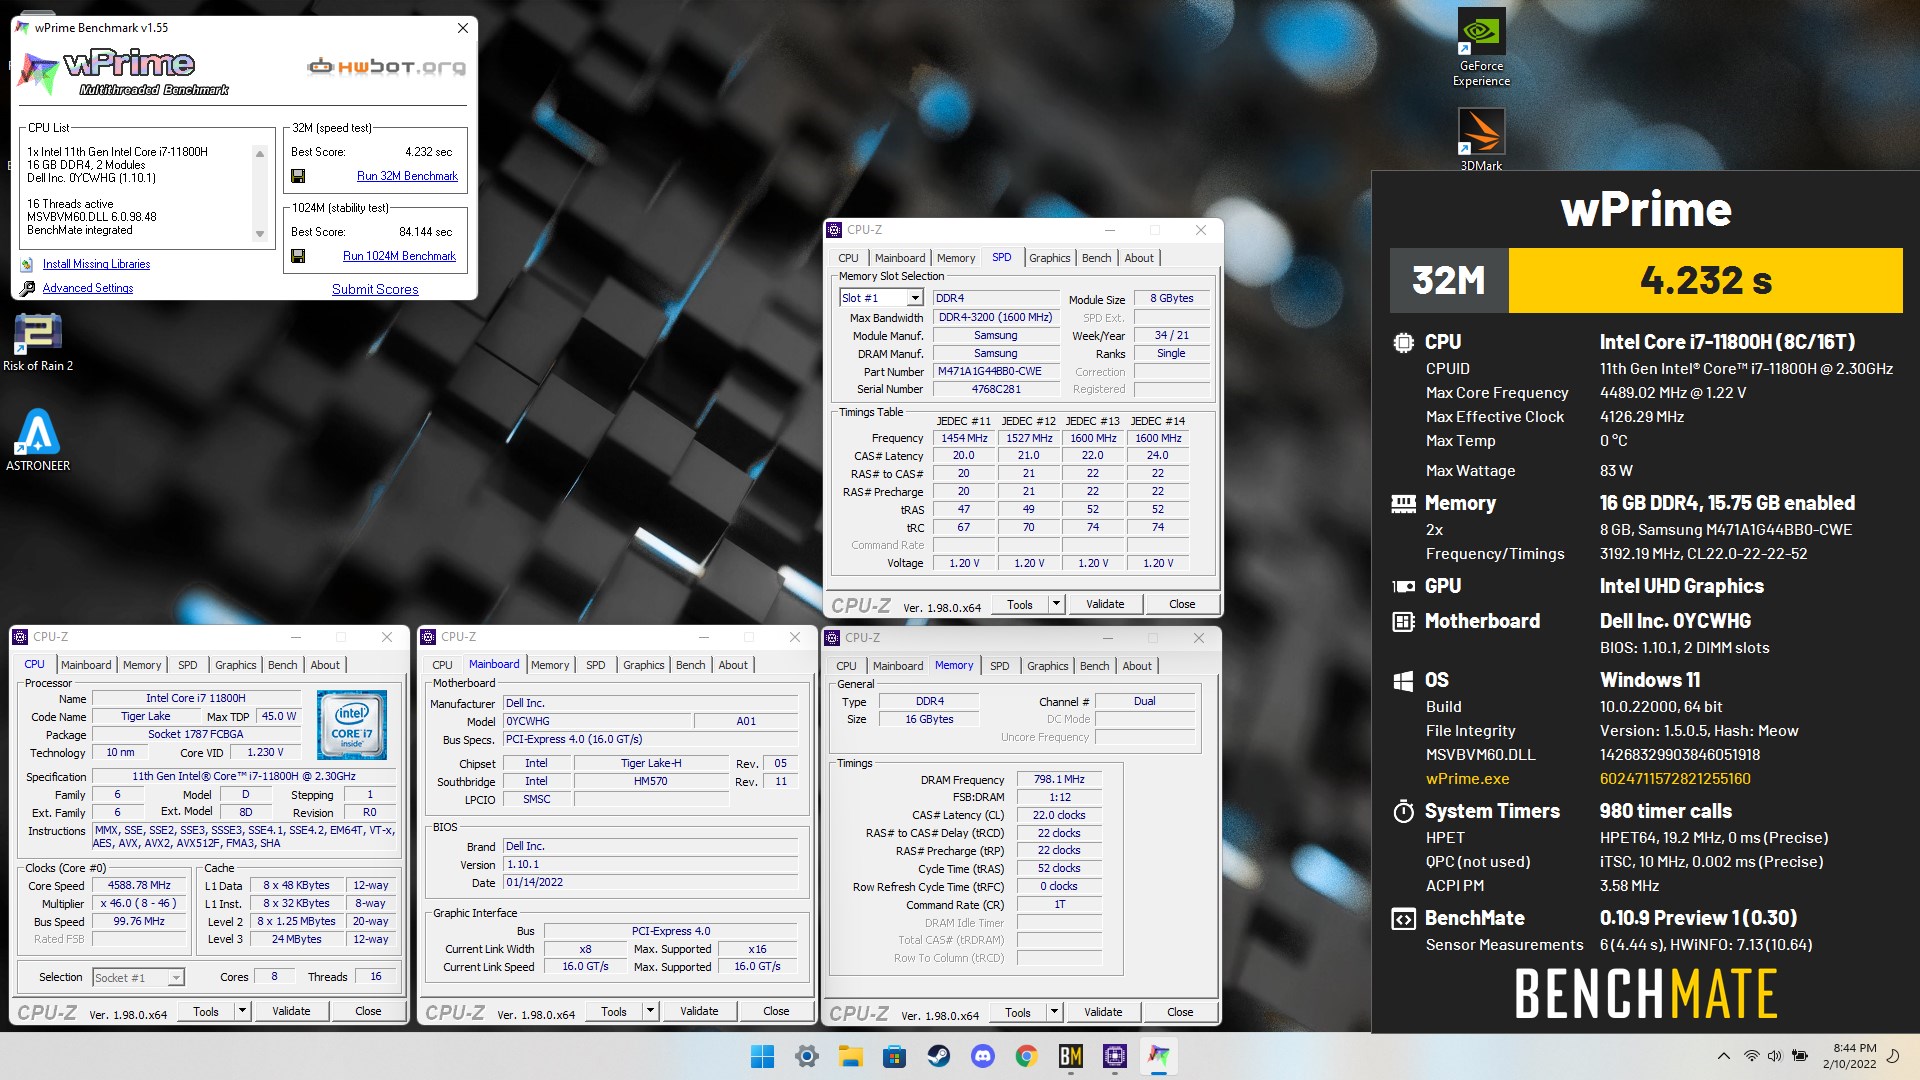Close the wPrime Benchmark window
Viewport: 1920px width, 1080px height.
463,28
